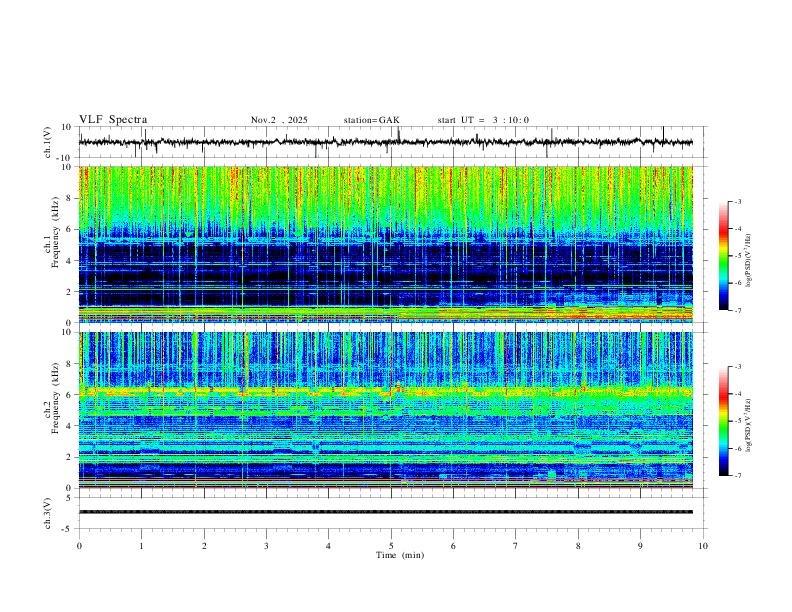
Task: Click the "8" tick on ch.1 frequency axis
Action: (70, 198)
